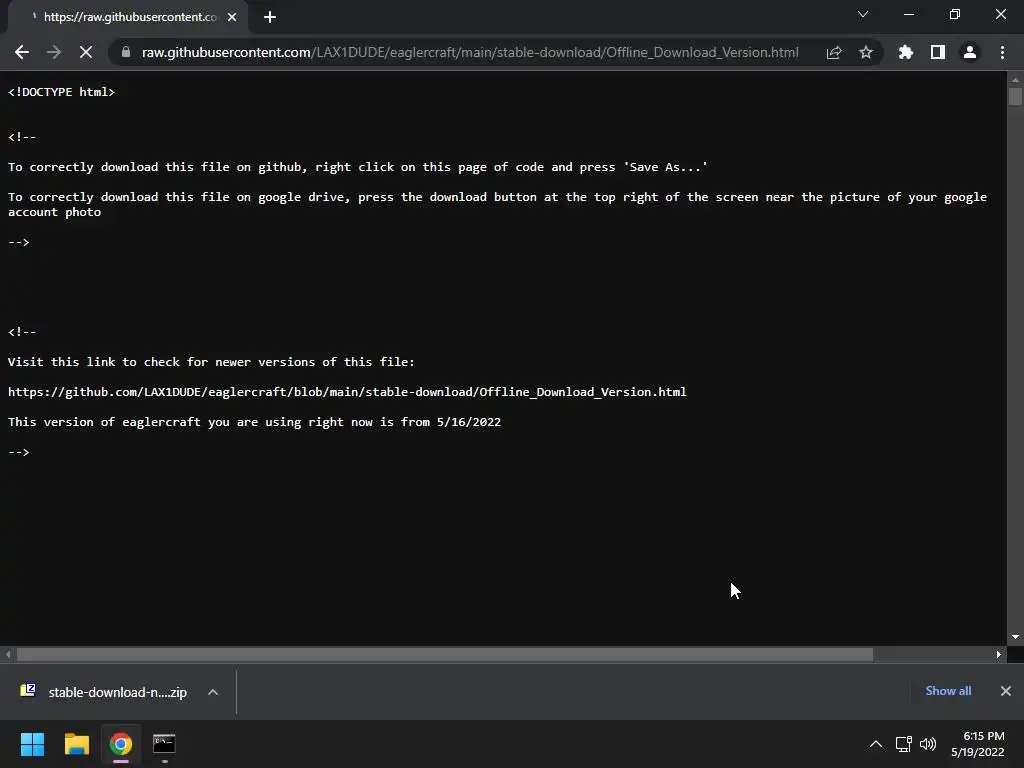Open the terminal taskbar icon
This screenshot has width=1024, height=768.
164,744
